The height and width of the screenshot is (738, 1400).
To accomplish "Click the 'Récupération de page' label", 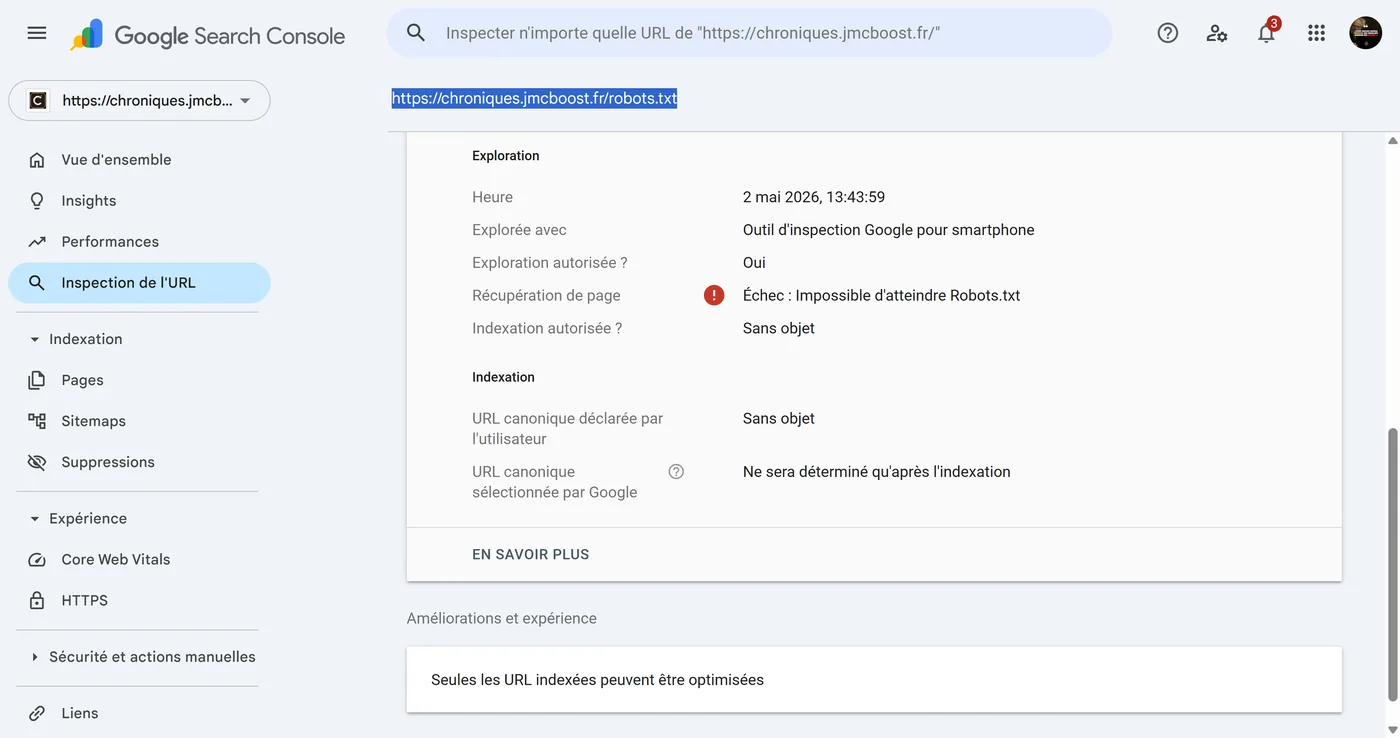I will pyautogui.click(x=546, y=296).
